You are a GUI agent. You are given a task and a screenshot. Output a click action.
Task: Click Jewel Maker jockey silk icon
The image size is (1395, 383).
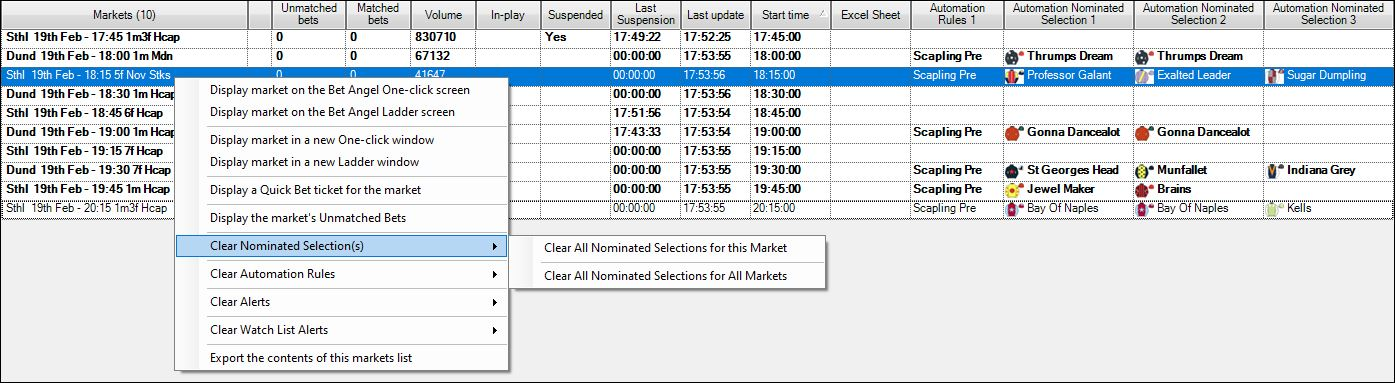[x=1014, y=189]
